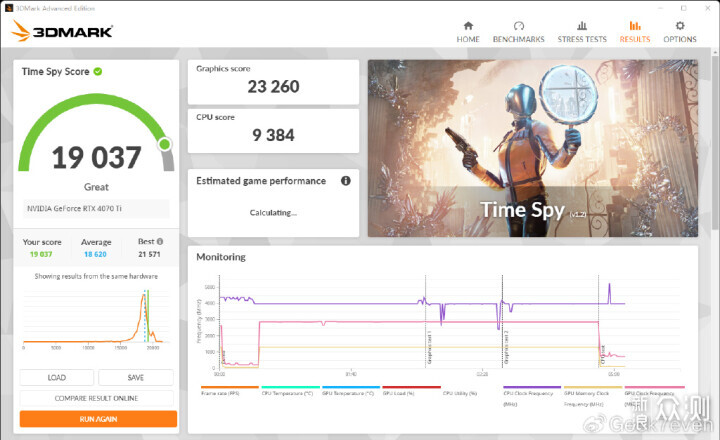This screenshot has width=720, height=440.
Task: Click 'Showing results from the same hardware'
Action: click(x=96, y=276)
